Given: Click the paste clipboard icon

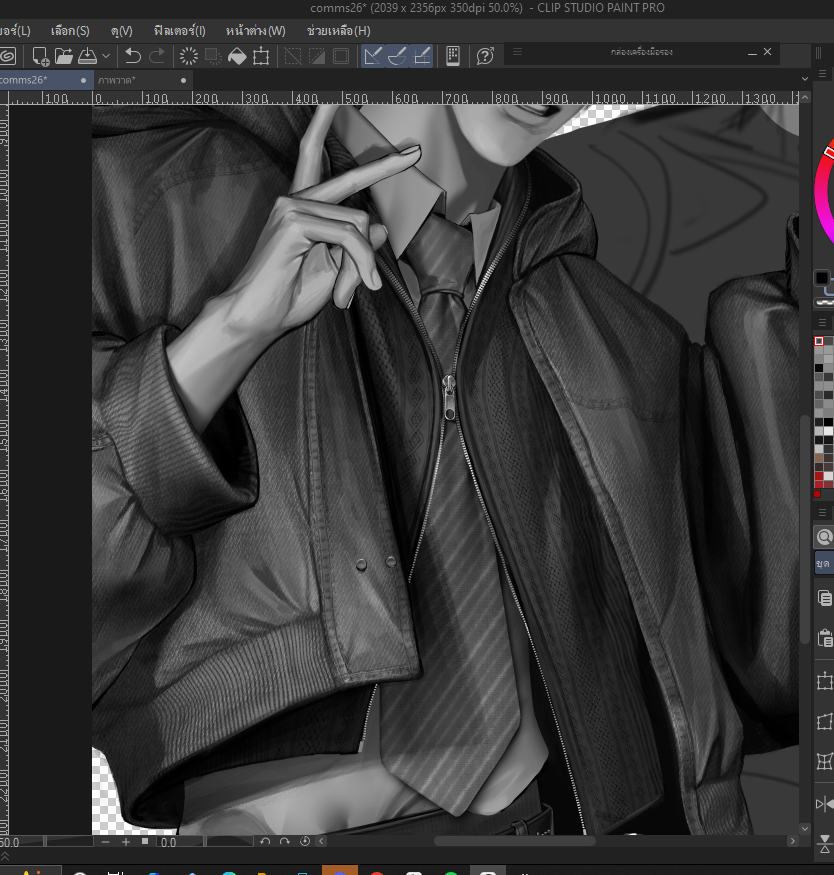Looking at the screenshot, I should click(825, 638).
